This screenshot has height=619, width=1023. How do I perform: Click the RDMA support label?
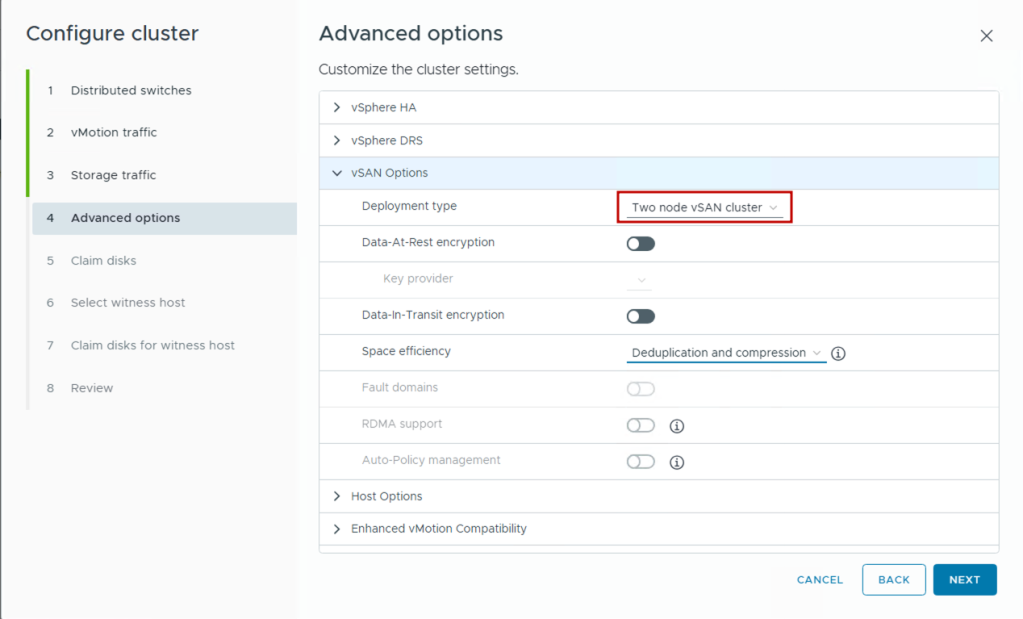tap(401, 424)
